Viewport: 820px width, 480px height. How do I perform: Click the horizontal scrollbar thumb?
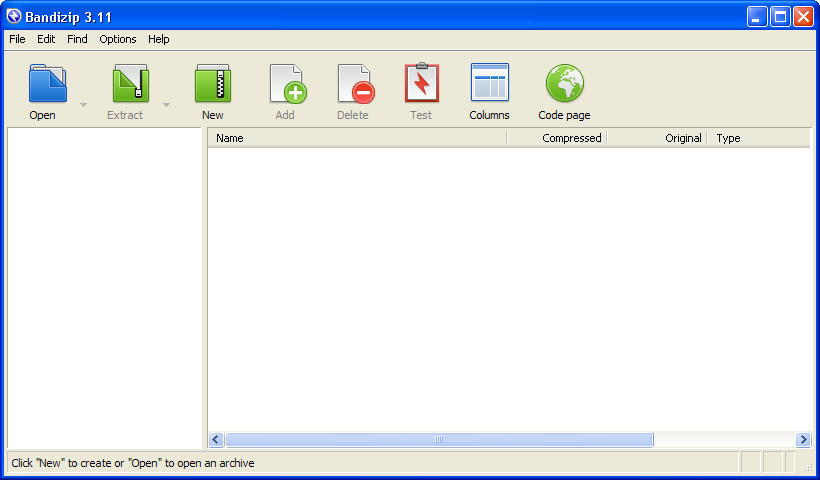[x=439, y=440]
